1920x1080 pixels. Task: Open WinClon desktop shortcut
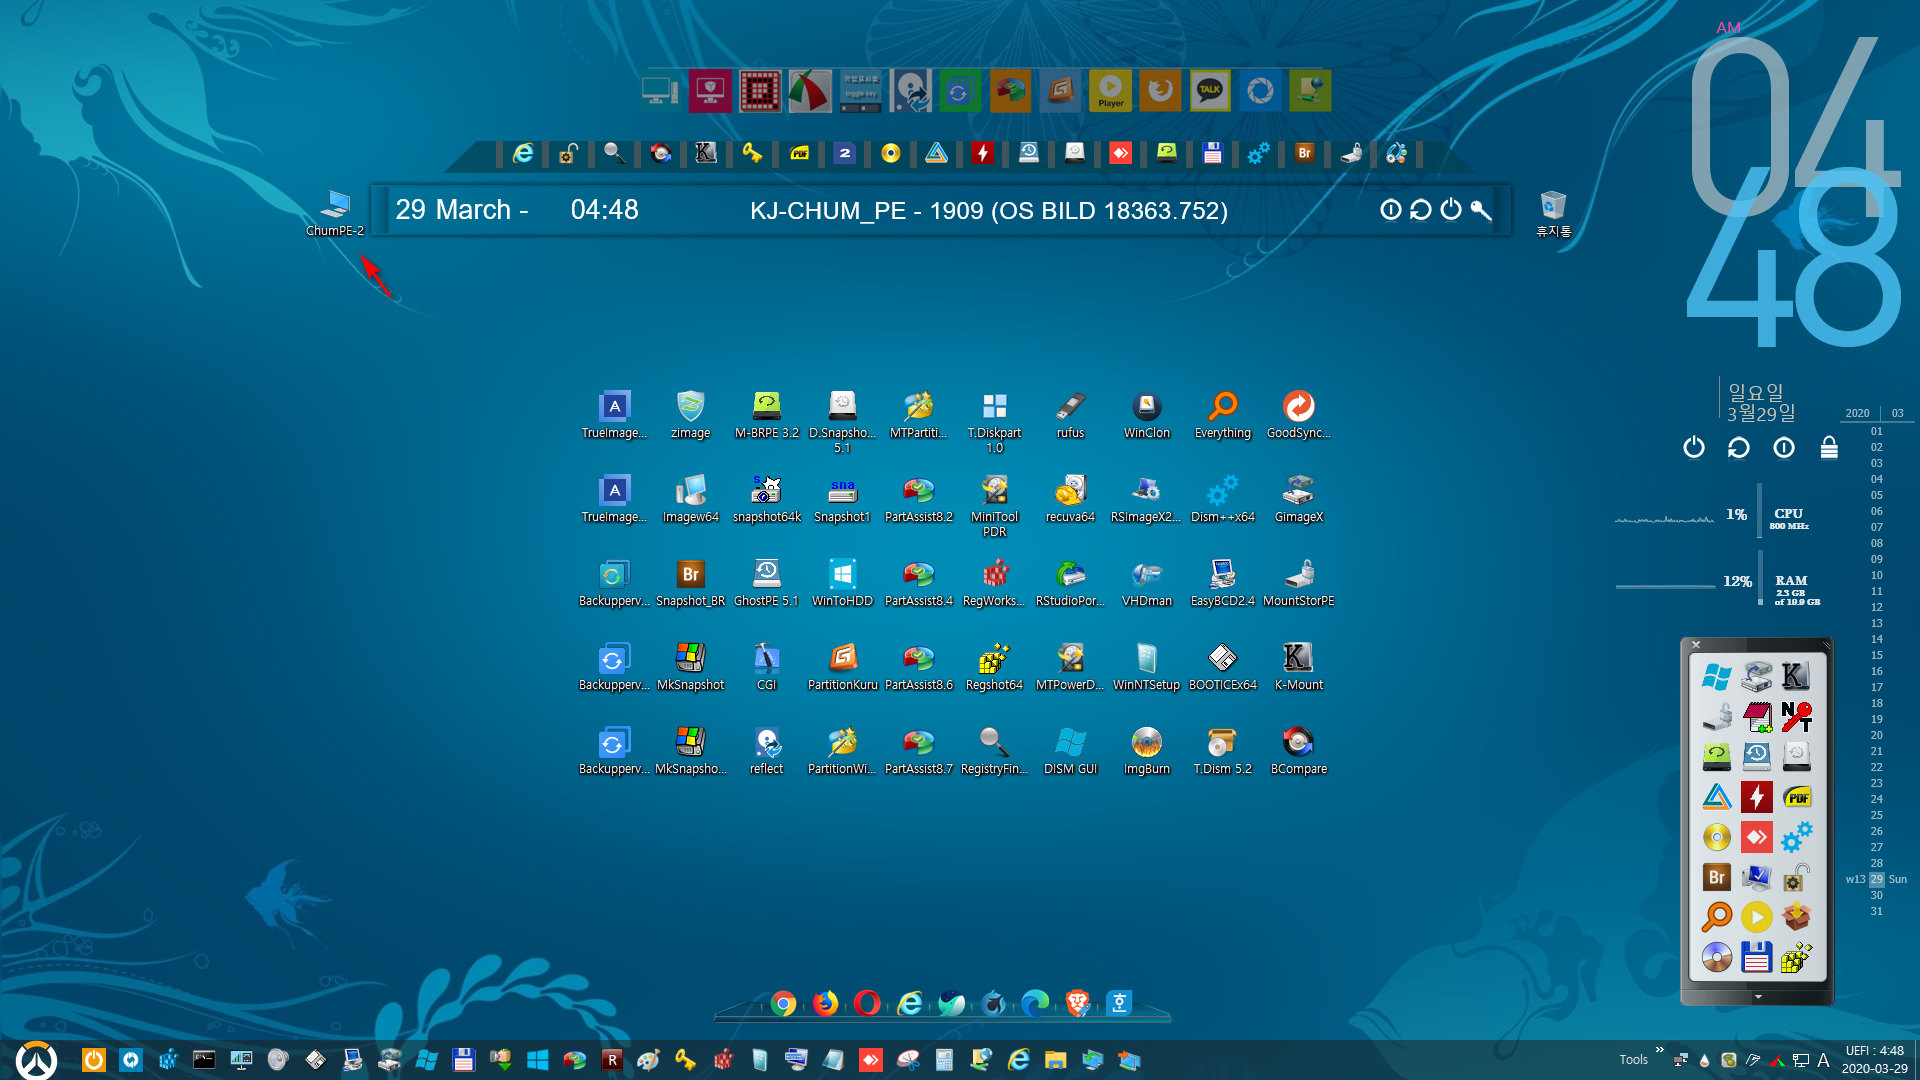pos(1146,414)
